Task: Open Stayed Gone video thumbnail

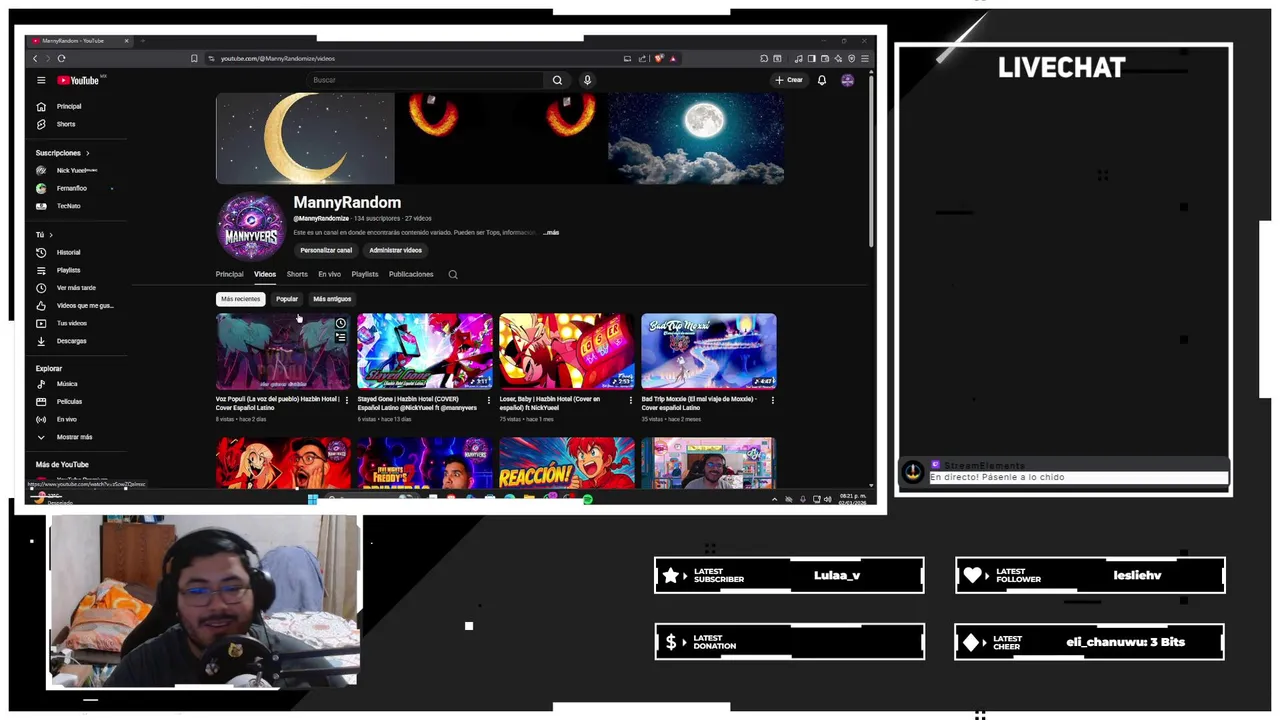Action: pos(425,351)
